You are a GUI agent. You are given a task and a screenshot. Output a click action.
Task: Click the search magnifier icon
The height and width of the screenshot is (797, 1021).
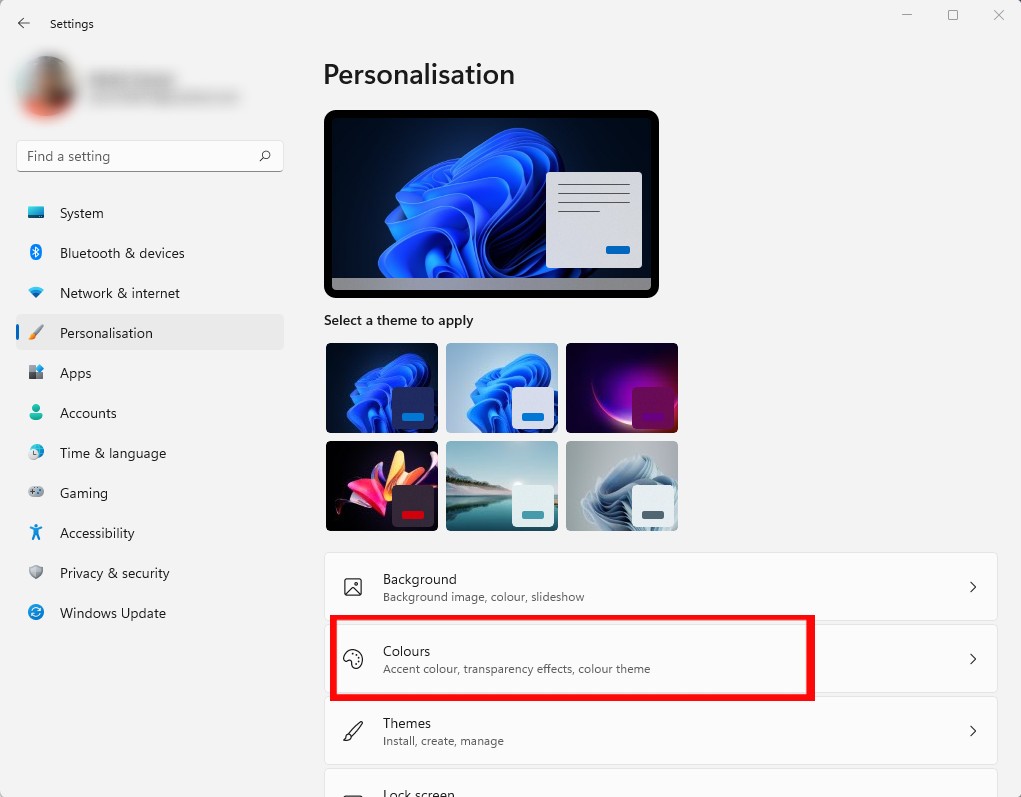click(265, 156)
